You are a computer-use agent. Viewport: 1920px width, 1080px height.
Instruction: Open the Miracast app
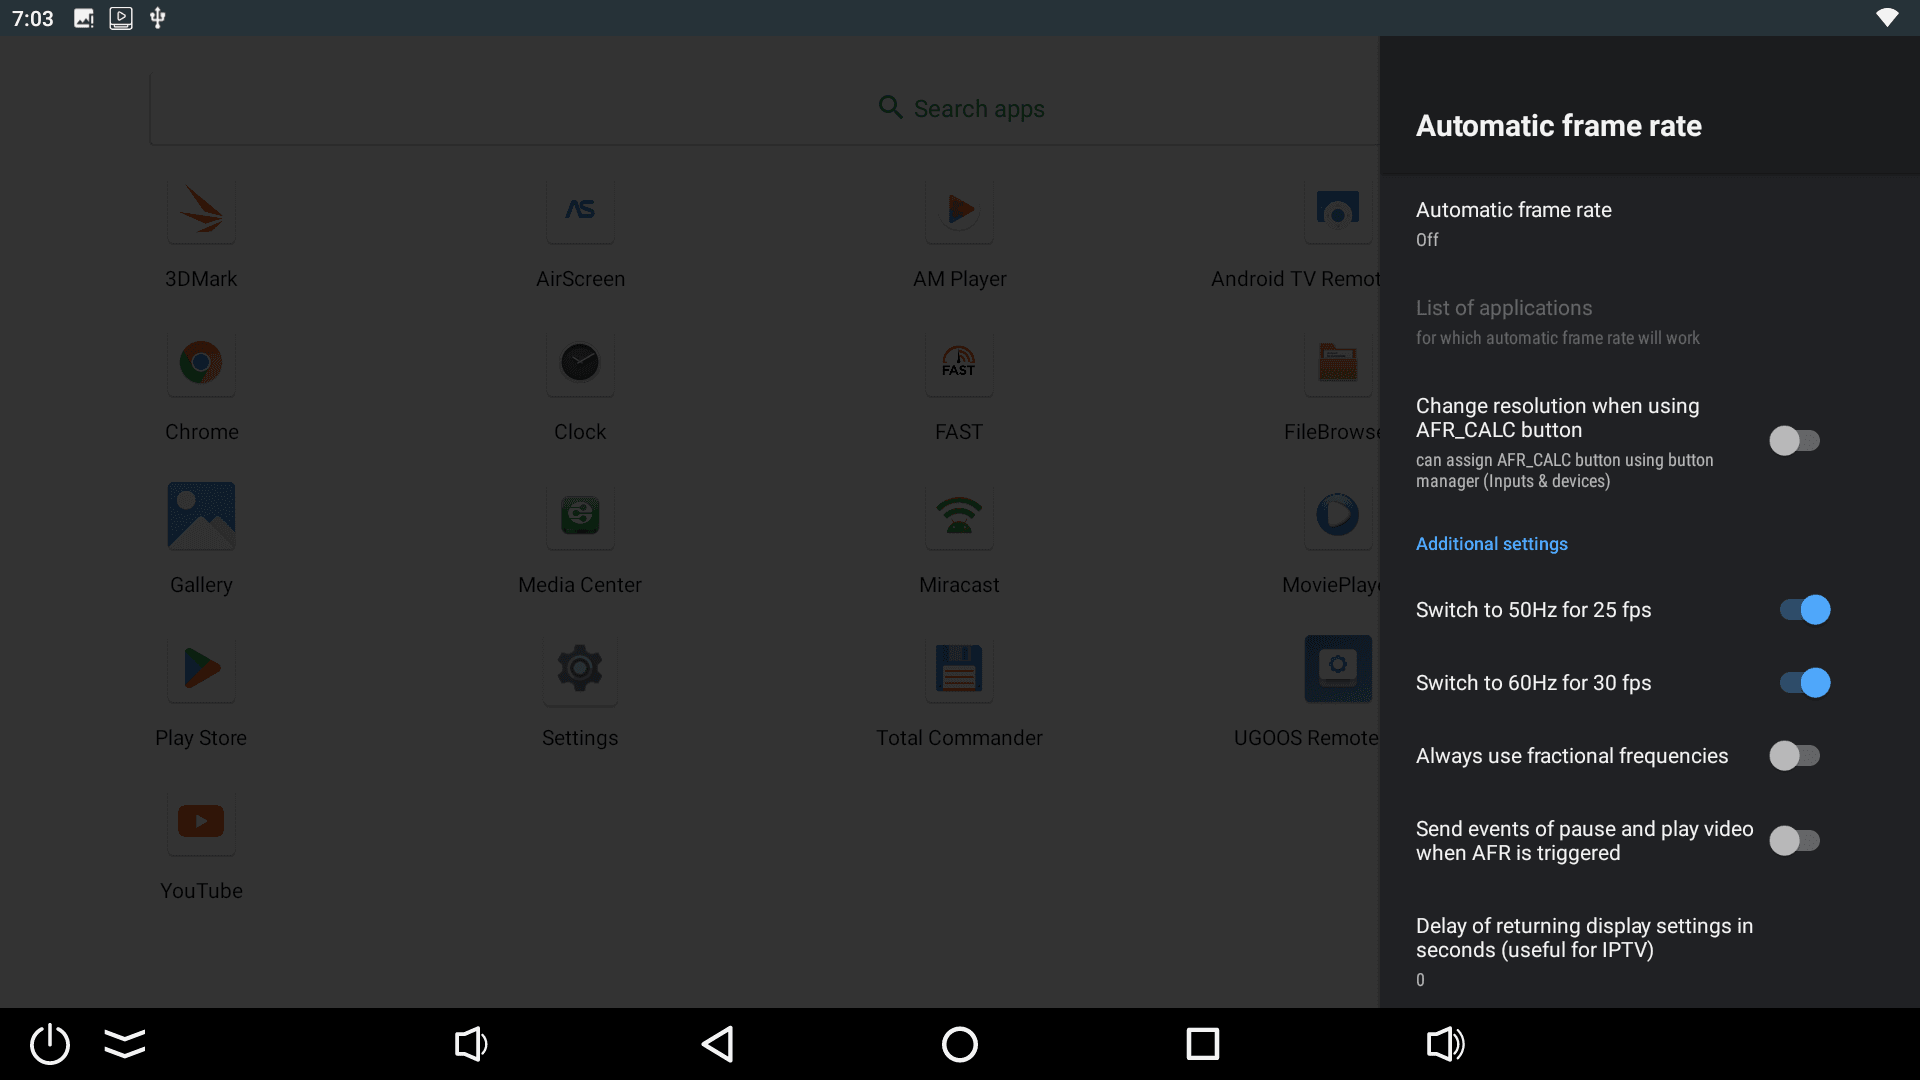point(959,515)
